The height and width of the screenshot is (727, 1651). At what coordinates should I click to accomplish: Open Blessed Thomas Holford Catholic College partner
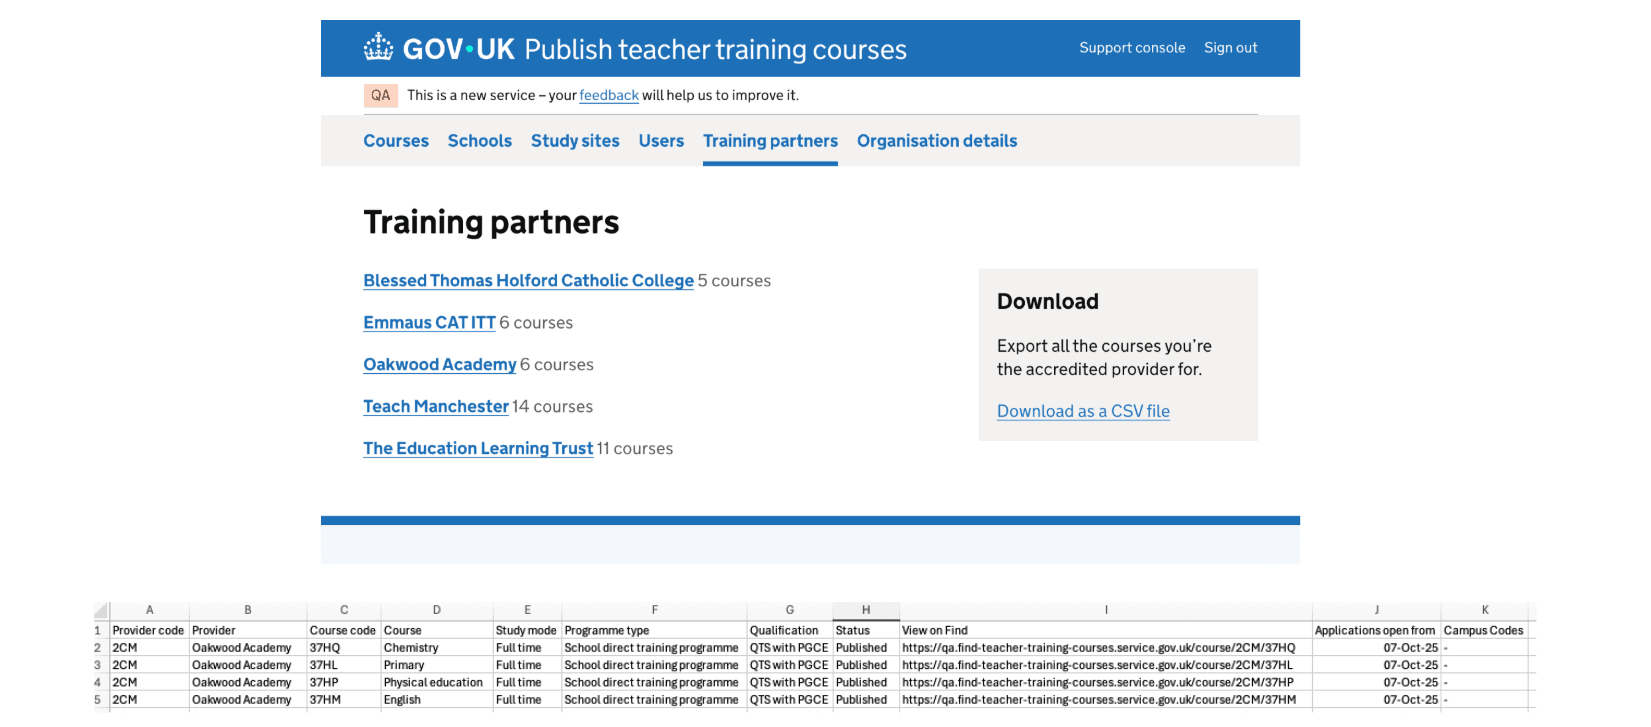pos(528,281)
